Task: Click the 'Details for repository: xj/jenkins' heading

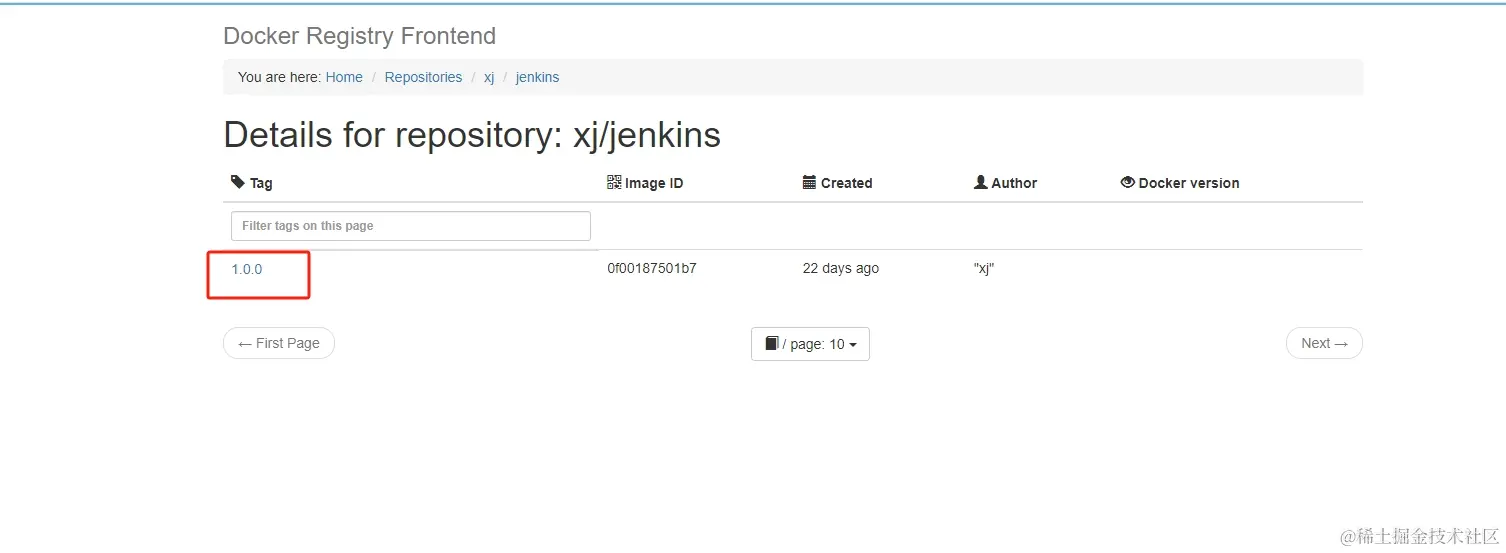Action: point(472,135)
